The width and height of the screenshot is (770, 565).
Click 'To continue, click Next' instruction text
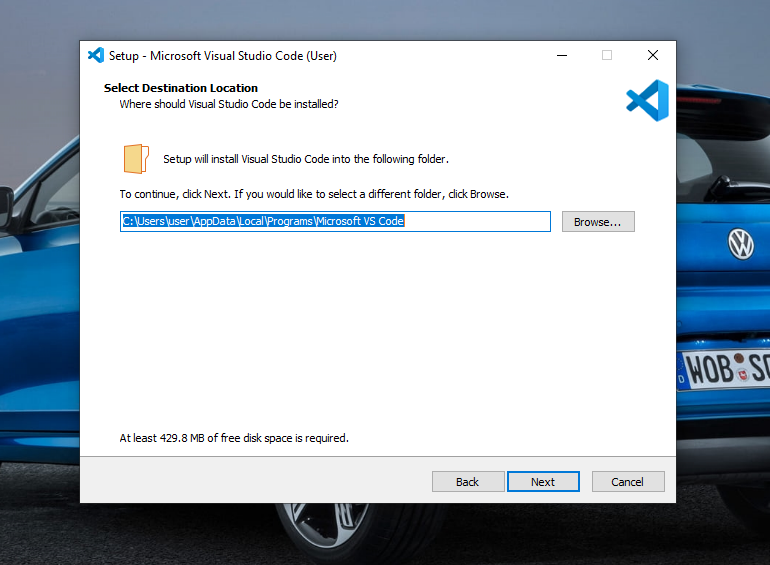point(314,194)
